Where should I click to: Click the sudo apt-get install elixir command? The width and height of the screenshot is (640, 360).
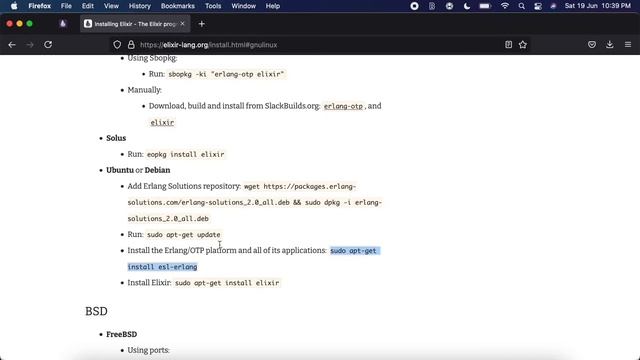[x=227, y=283]
